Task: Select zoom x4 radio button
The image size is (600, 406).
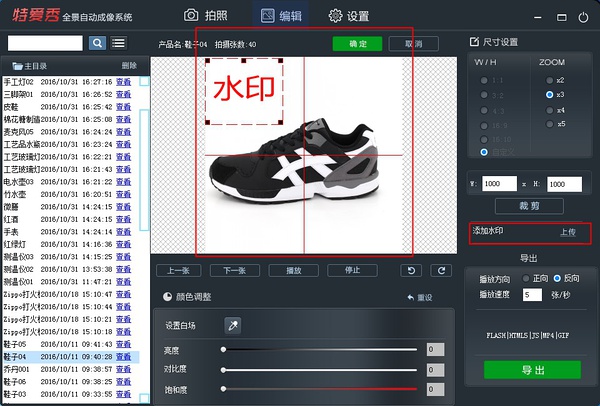Action: pyautogui.click(x=549, y=110)
